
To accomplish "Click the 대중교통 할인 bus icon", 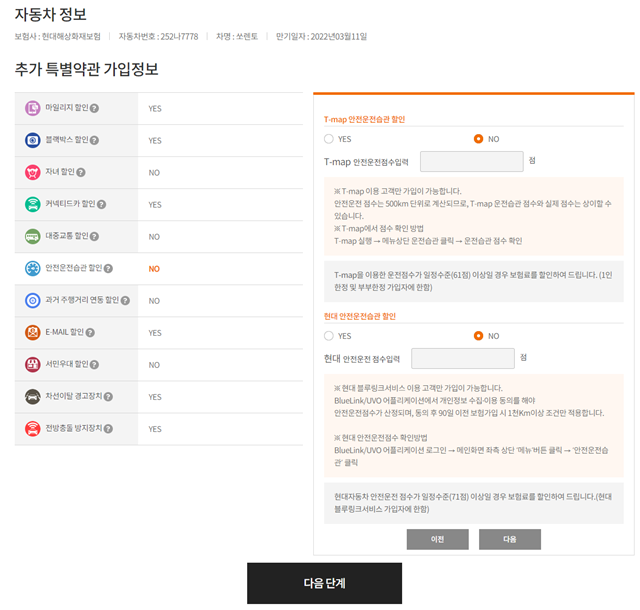I will click(x=33, y=236).
